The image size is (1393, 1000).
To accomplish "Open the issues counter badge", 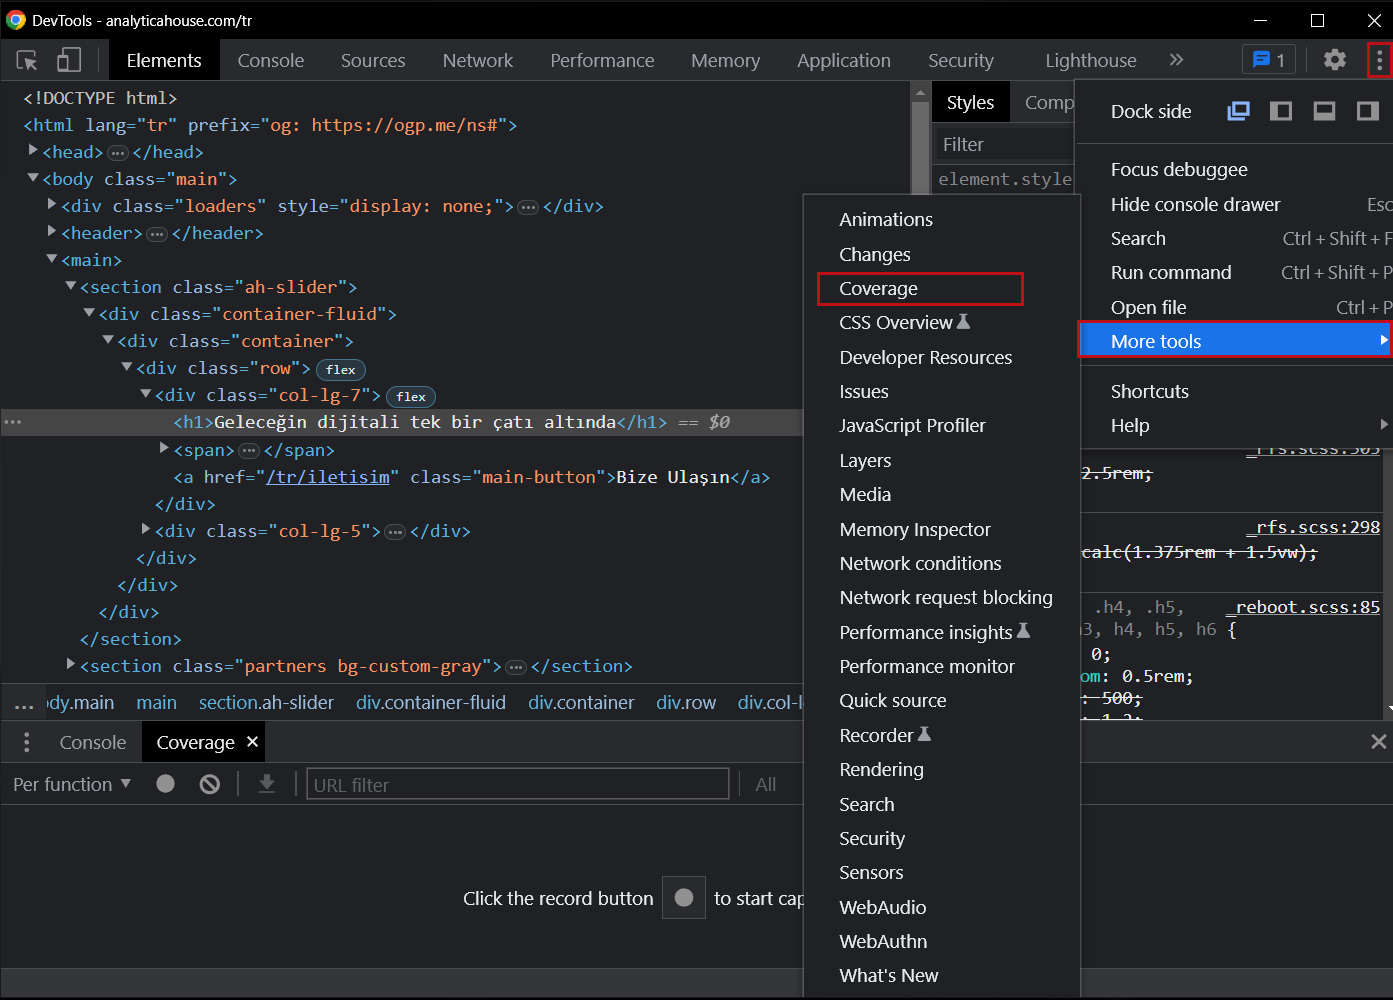I will (x=1269, y=60).
